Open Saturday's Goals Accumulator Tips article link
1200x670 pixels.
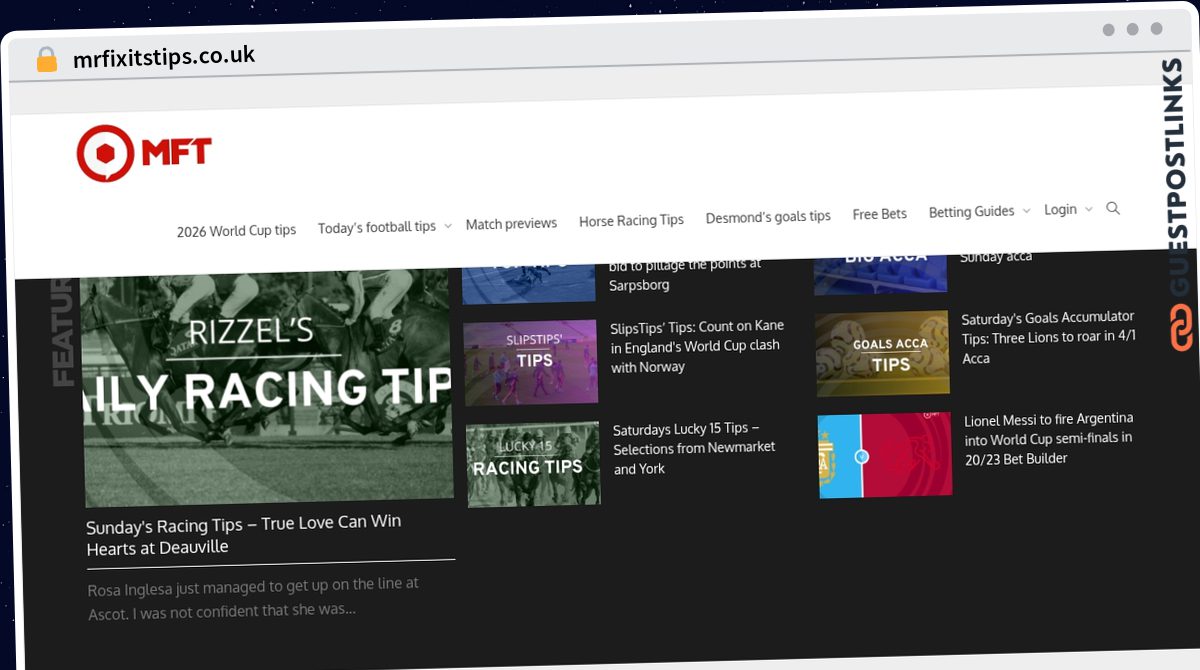pyautogui.click(x=1048, y=337)
